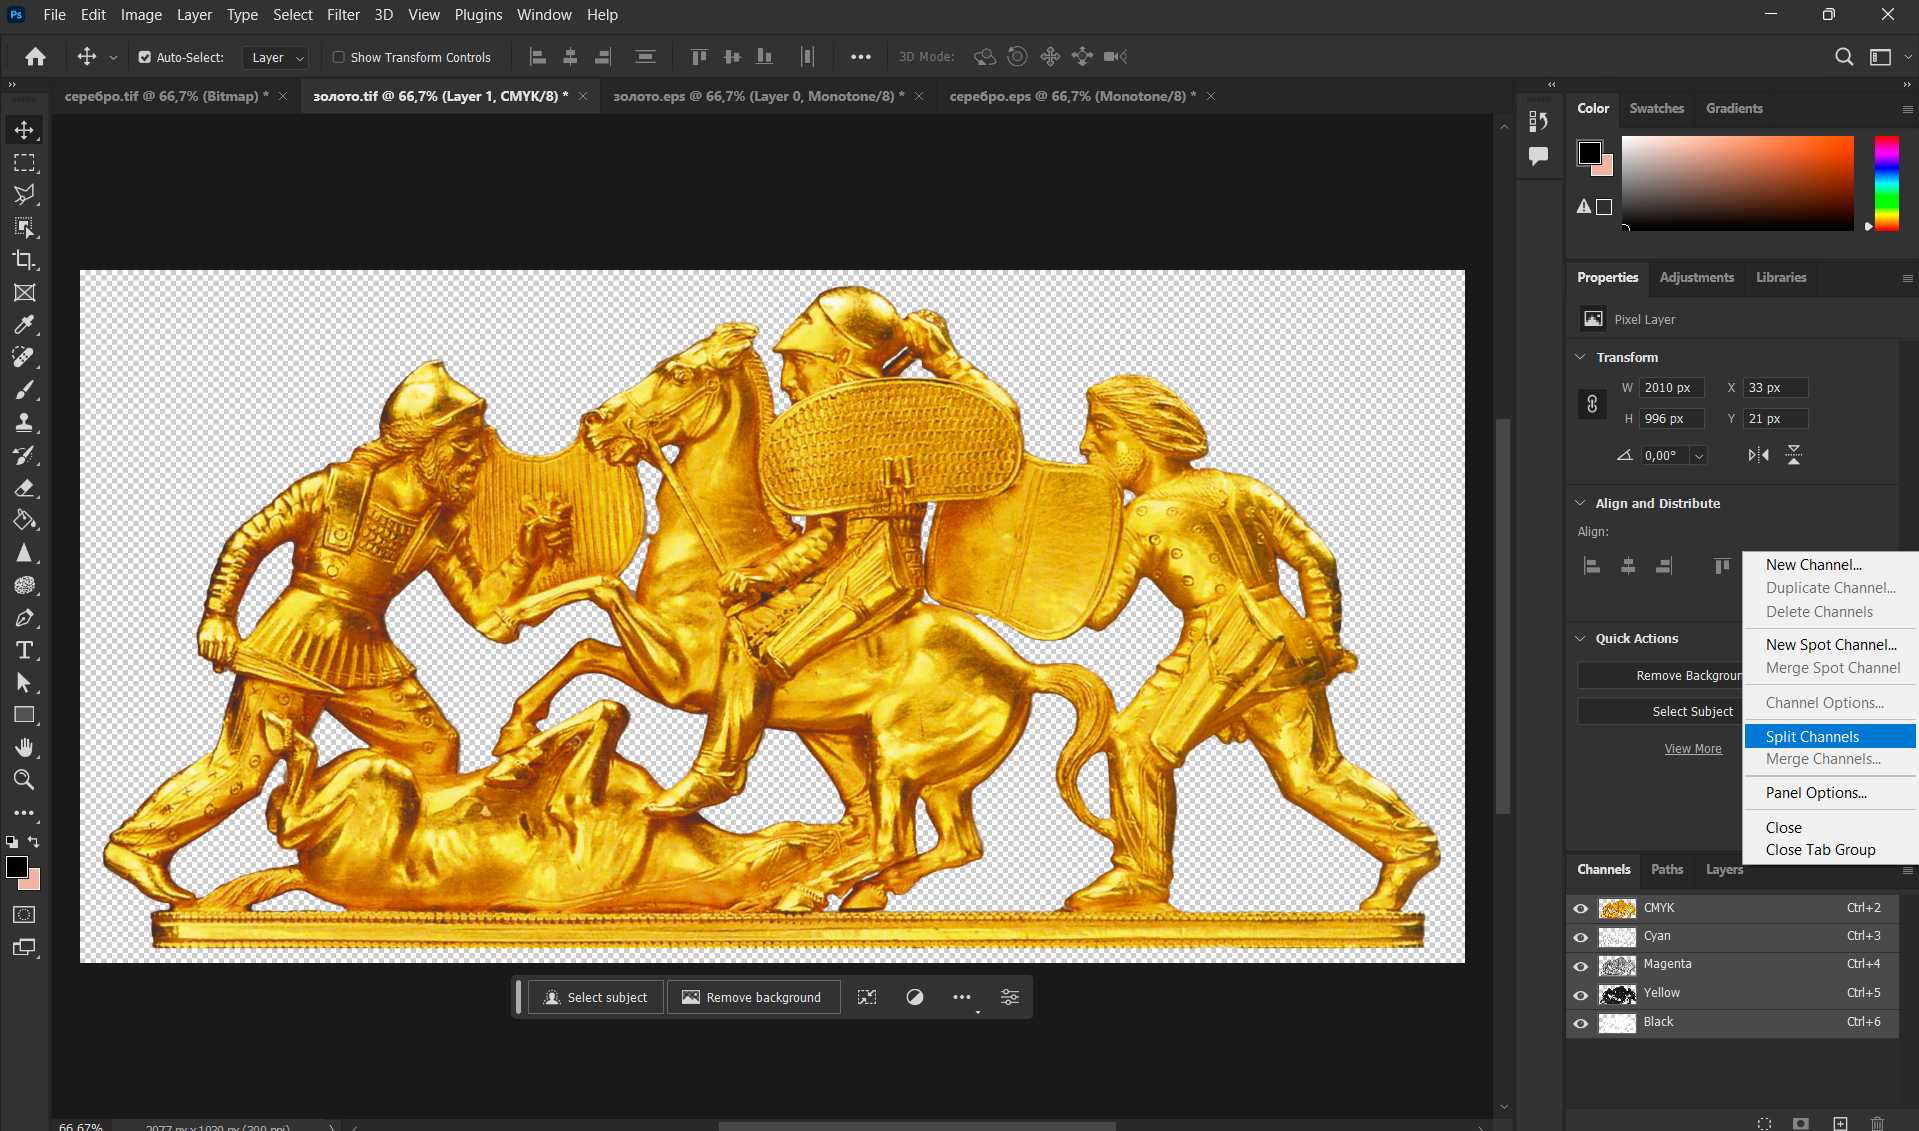This screenshot has height=1131, width=1919.
Task: Flip layer horizontally in Transform section
Action: point(1758,455)
